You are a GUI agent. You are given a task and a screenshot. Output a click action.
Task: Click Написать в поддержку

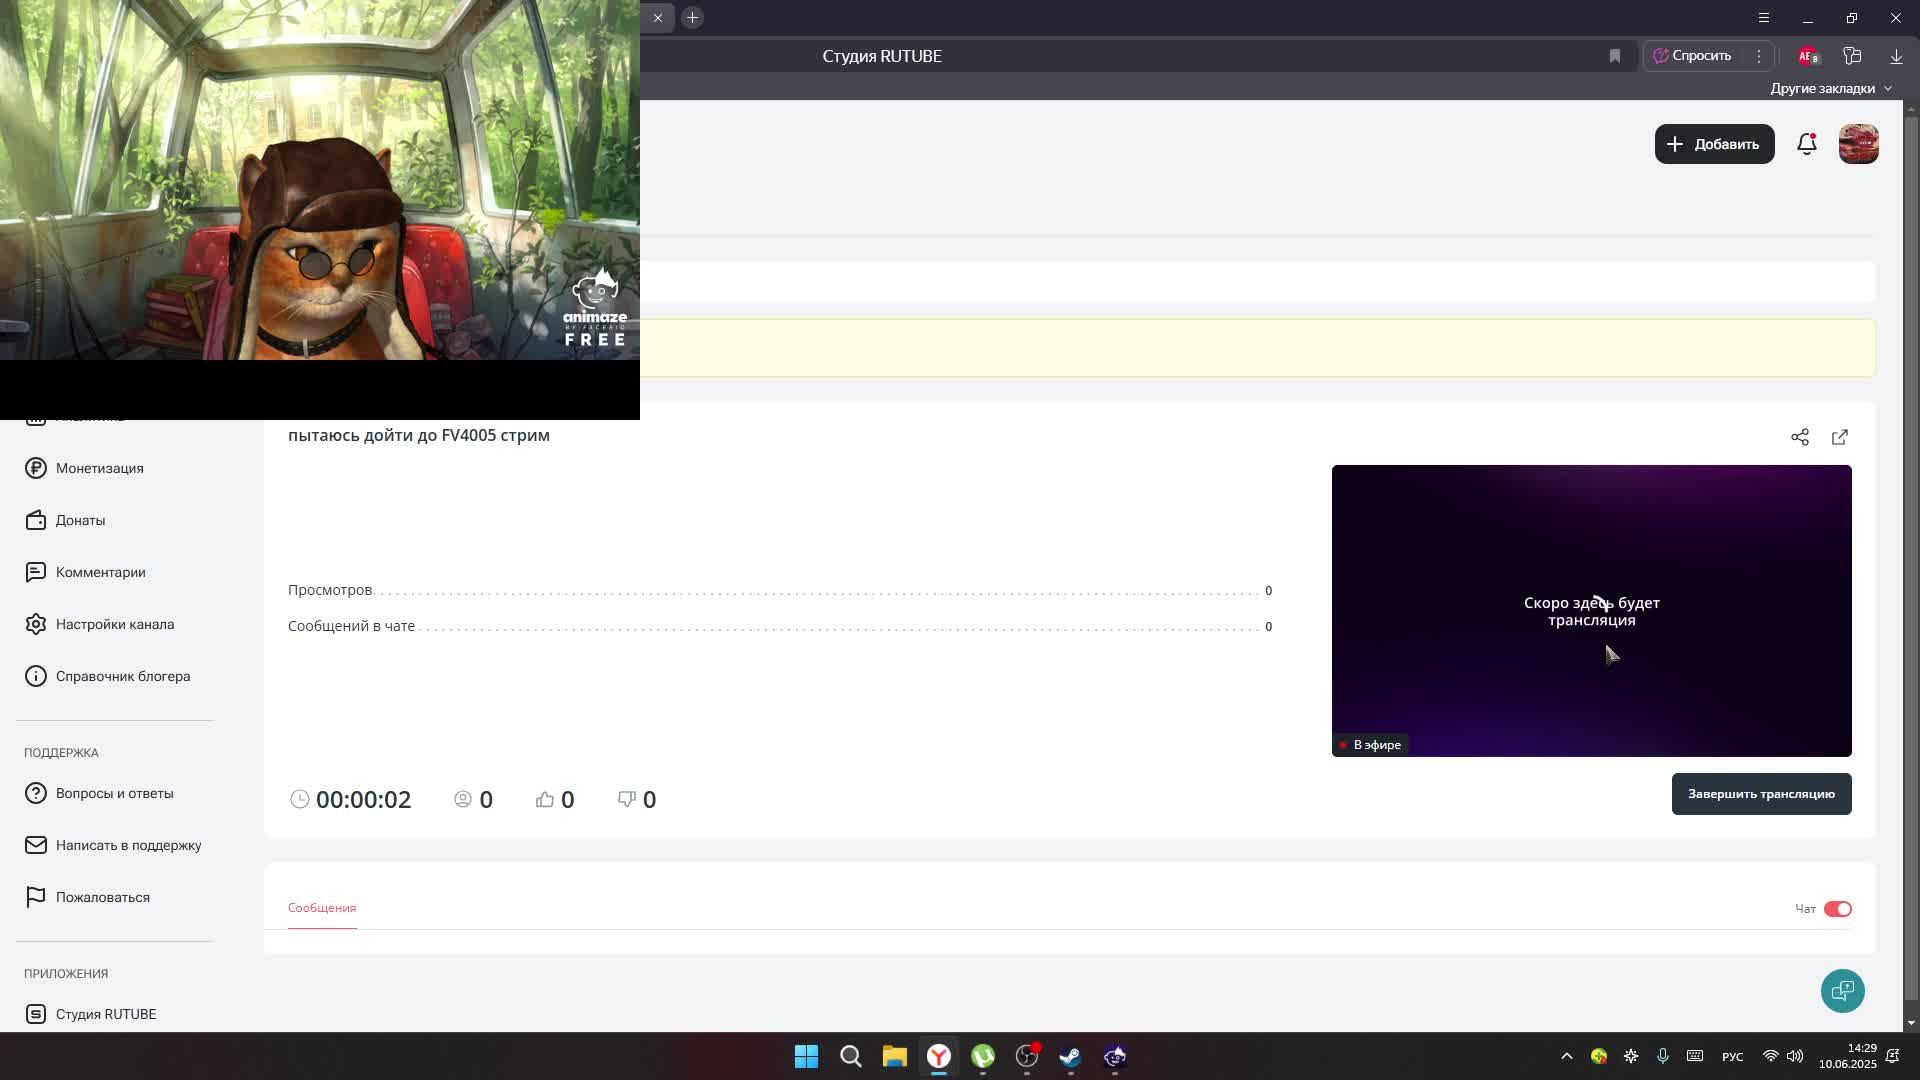pyautogui.click(x=128, y=845)
